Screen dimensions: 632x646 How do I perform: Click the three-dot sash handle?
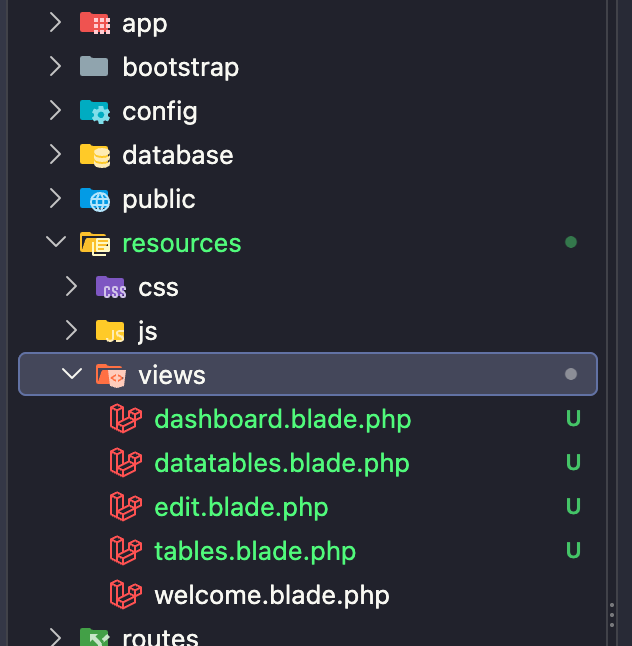(612, 615)
